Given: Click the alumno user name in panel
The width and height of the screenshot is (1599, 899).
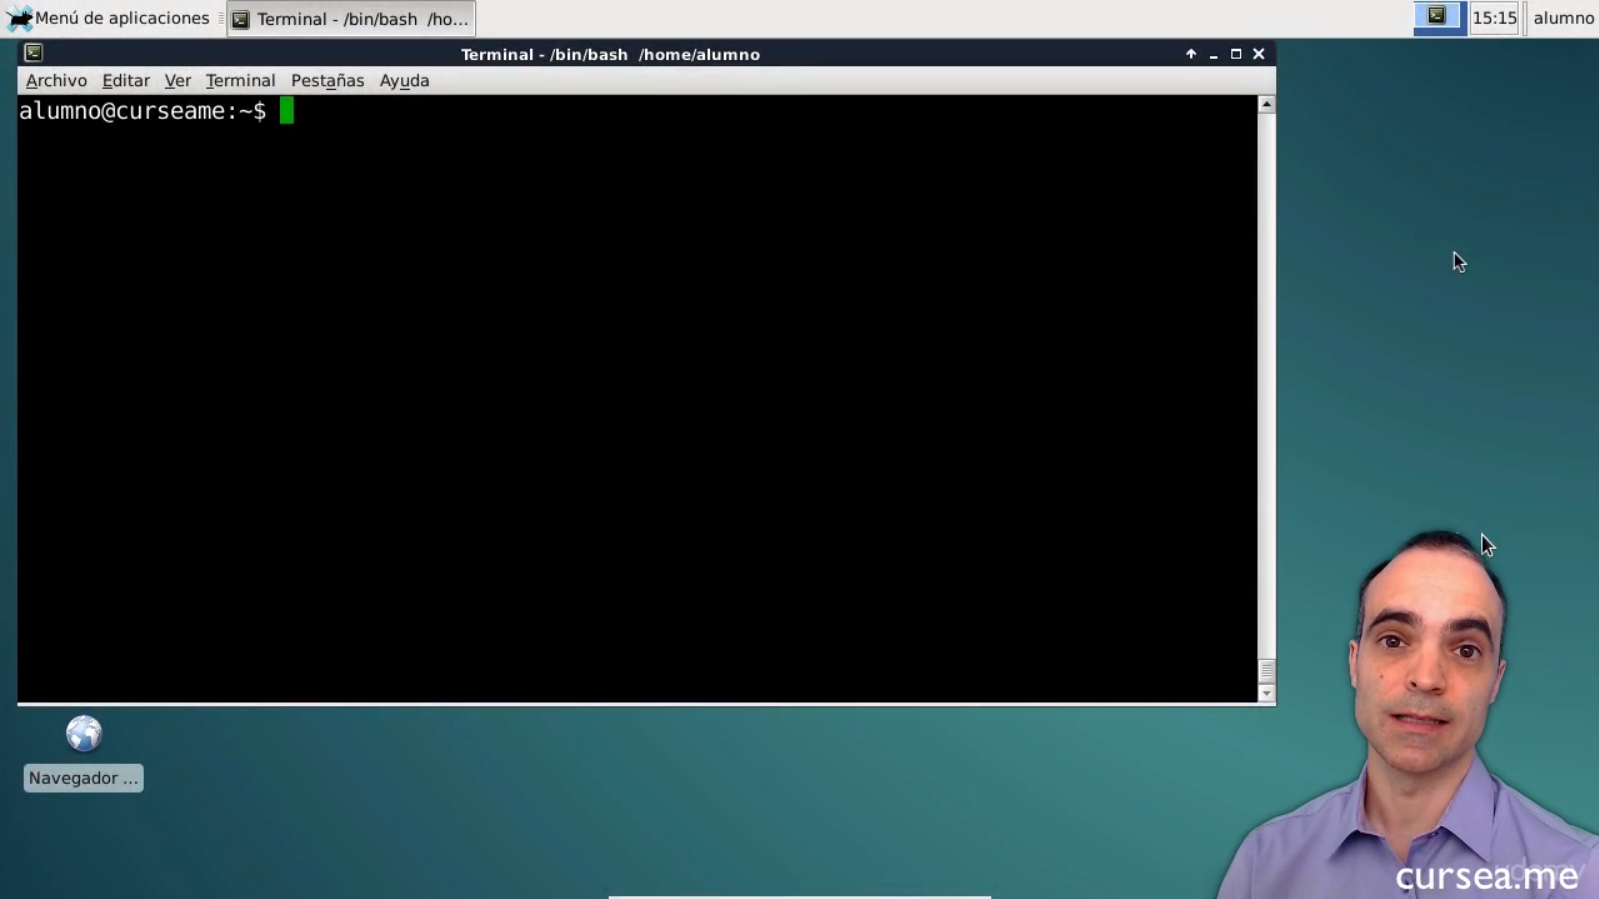Looking at the screenshot, I should pyautogui.click(x=1563, y=18).
